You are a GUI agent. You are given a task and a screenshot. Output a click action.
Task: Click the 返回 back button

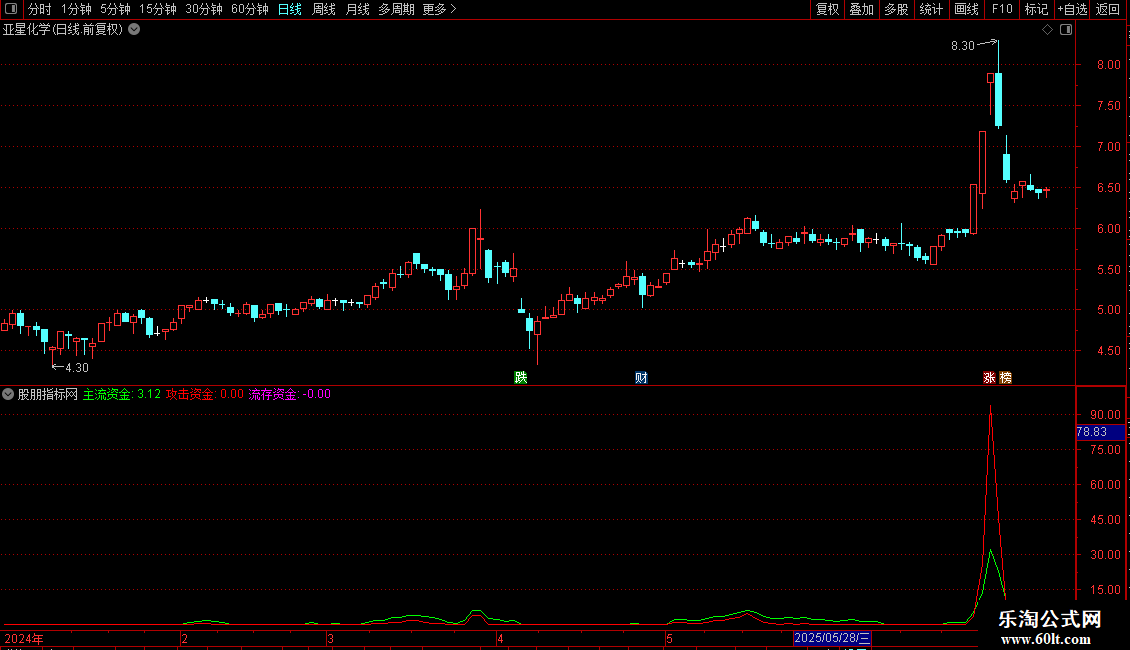(x=1108, y=9)
